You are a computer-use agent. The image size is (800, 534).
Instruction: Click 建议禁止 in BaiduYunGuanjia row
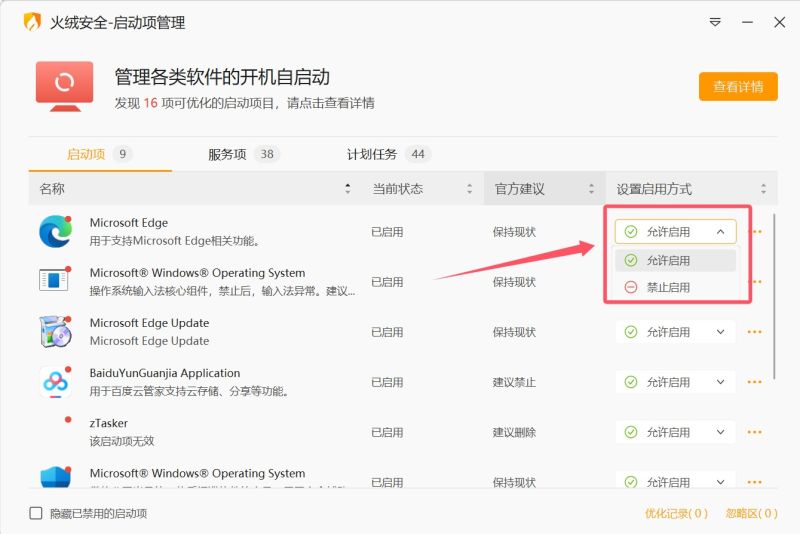(514, 383)
